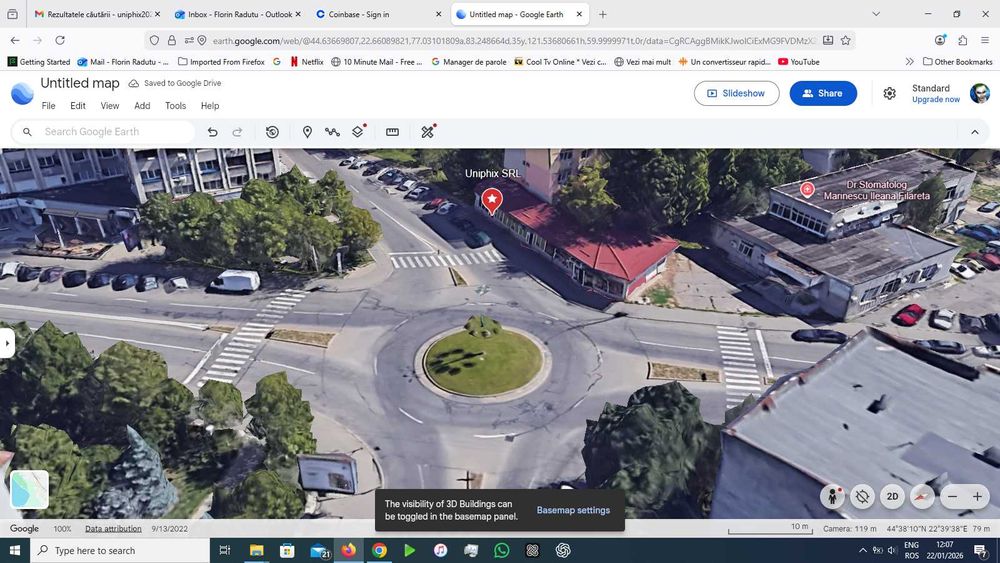Click the Saved to Google Drive cloud icon
Viewport: 1000px width, 563px height.
pos(133,84)
